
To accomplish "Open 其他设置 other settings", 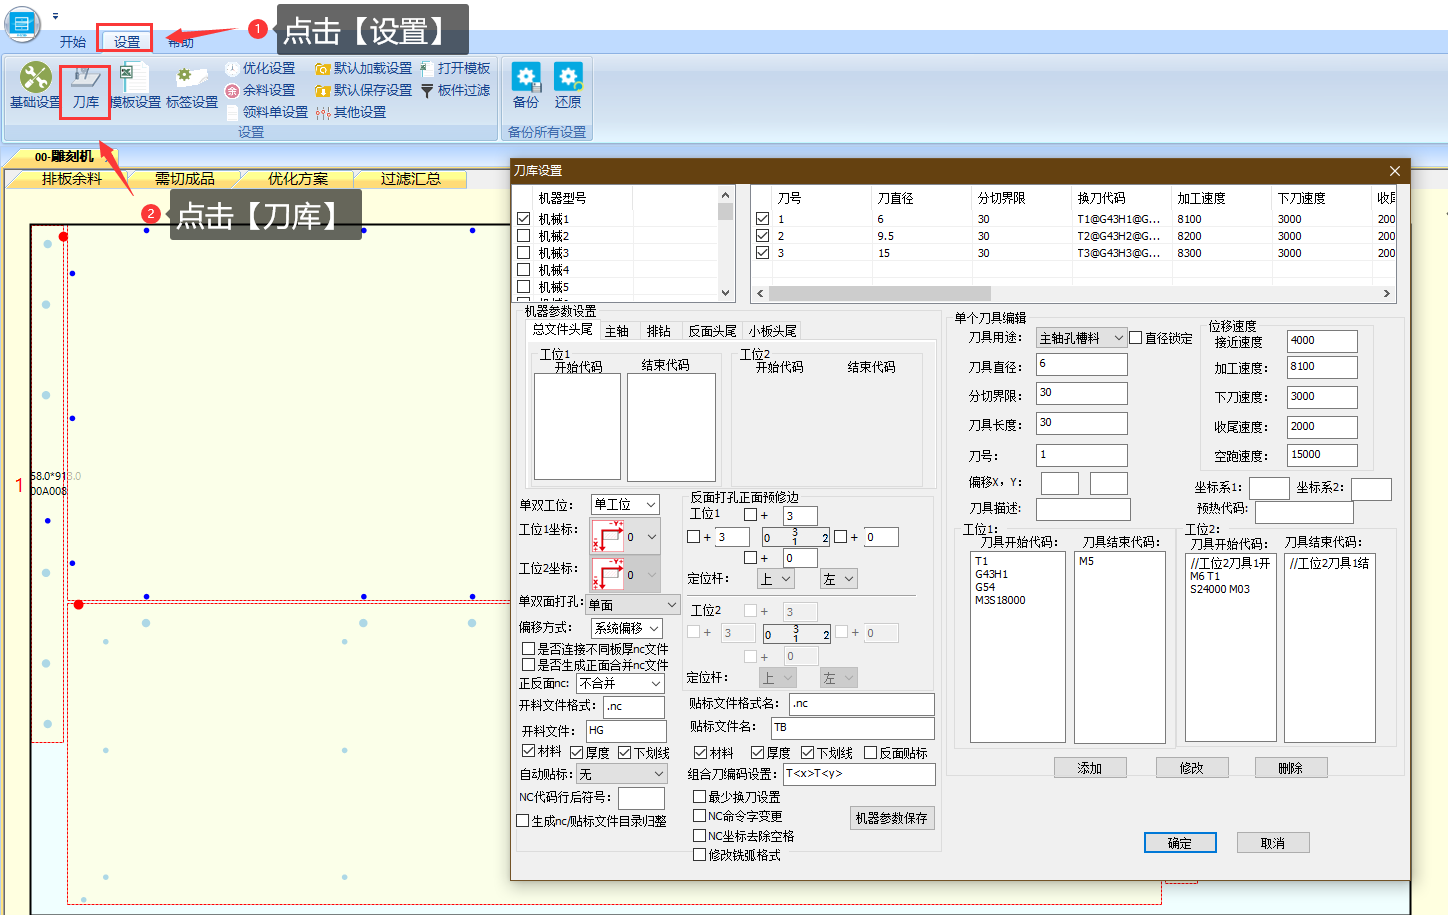I will pyautogui.click(x=350, y=112).
